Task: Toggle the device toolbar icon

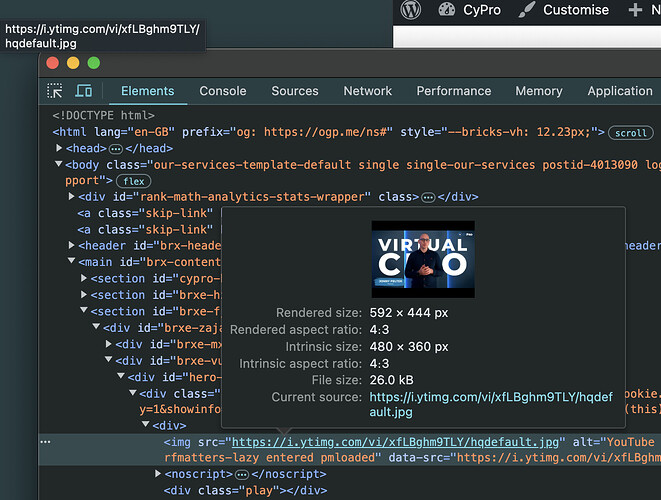Action: [84, 91]
